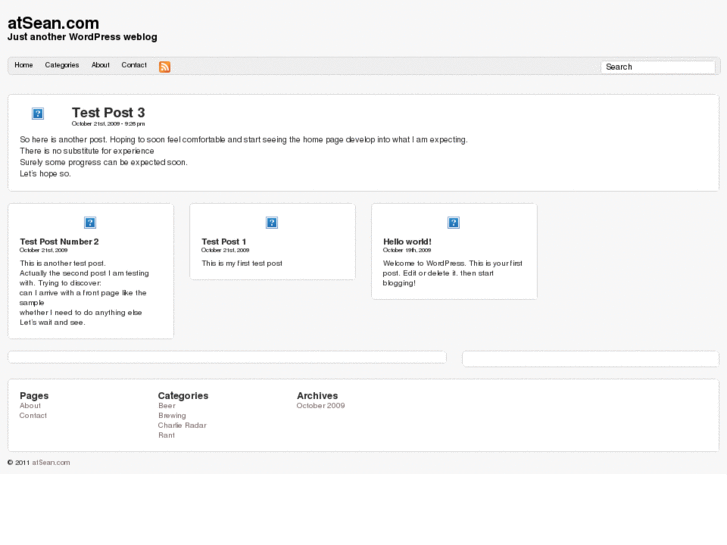Open the Charlie Radar category link
The height and width of the screenshot is (545, 727).
(182, 425)
